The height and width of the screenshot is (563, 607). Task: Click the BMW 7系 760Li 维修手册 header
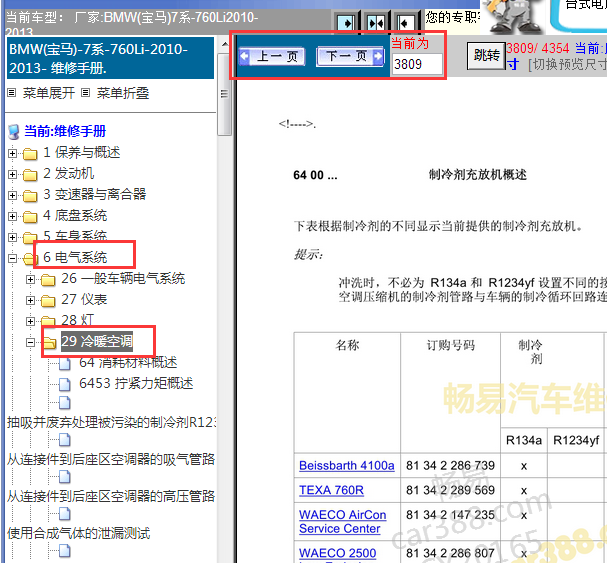click(x=110, y=58)
